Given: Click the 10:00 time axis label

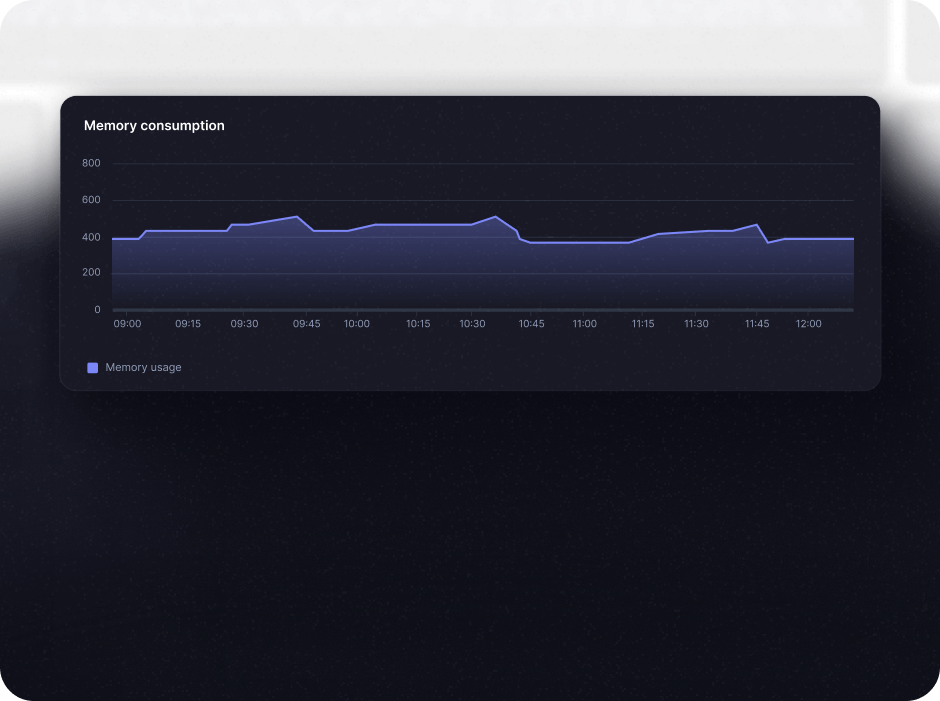Looking at the screenshot, I should [x=357, y=324].
